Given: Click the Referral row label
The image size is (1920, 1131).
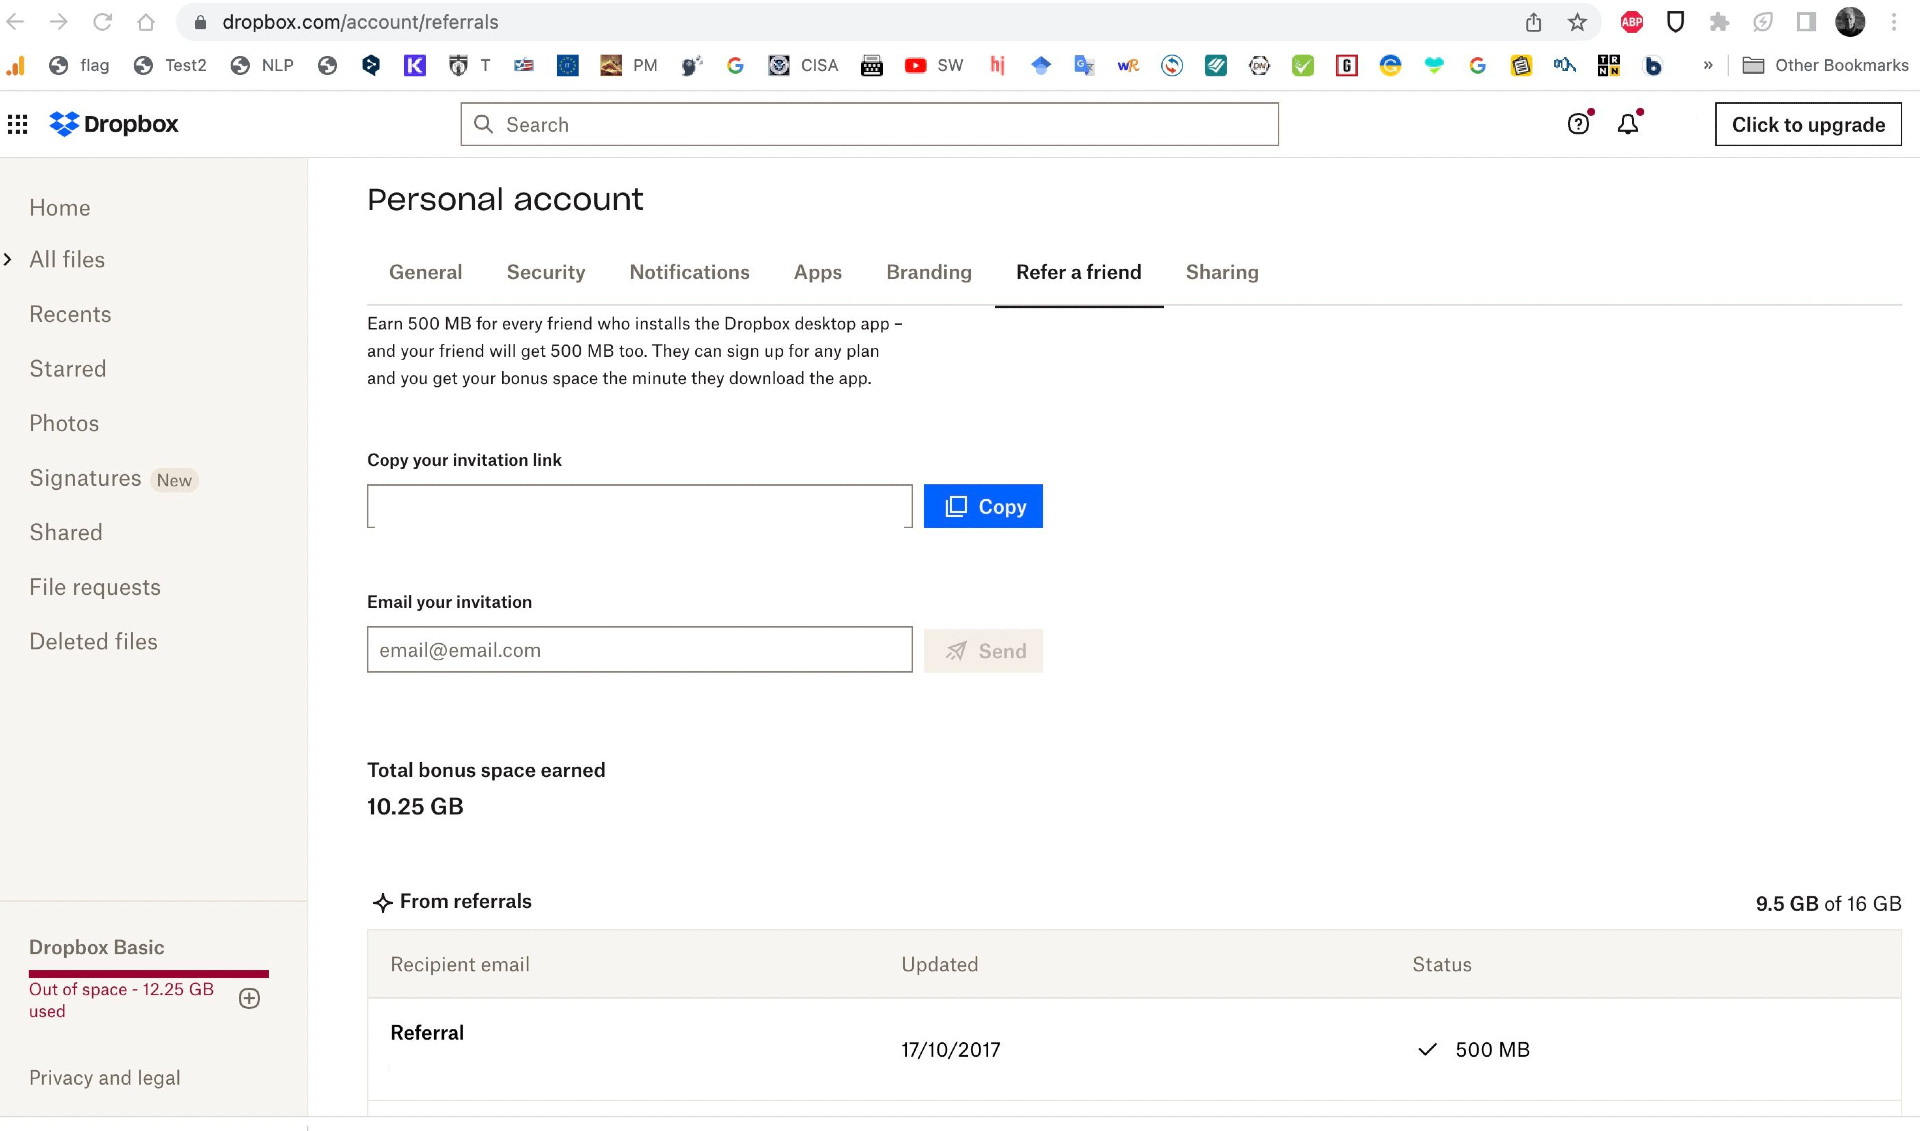Looking at the screenshot, I should 427,1033.
